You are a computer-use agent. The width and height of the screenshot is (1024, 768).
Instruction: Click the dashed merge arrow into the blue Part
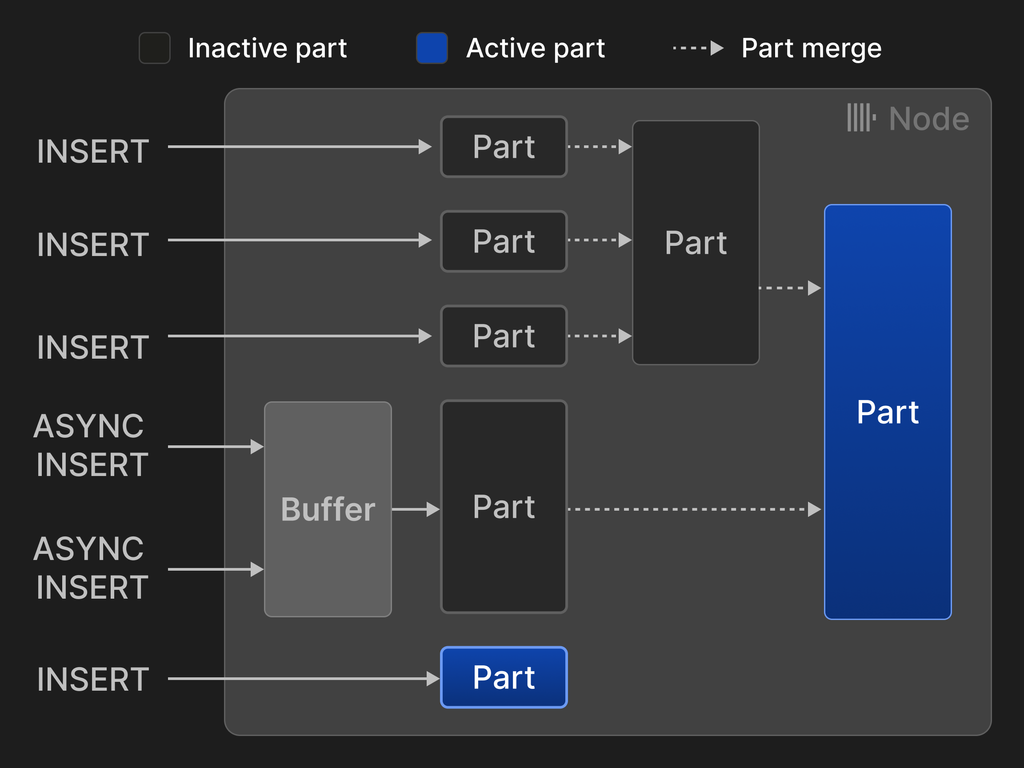point(790,288)
